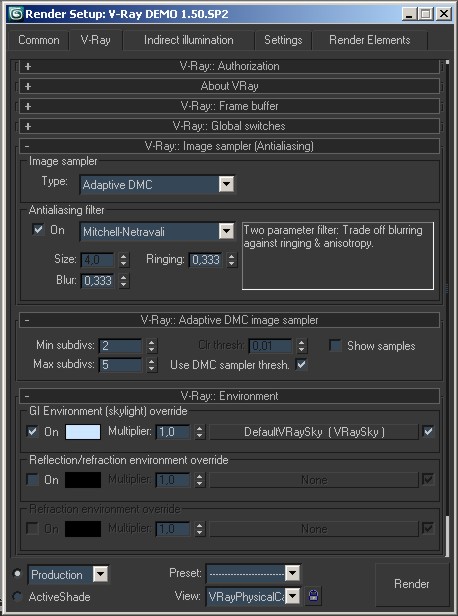Select the ActiveShade radio button
The image size is (458, 616).
click(x=17, y=596)
